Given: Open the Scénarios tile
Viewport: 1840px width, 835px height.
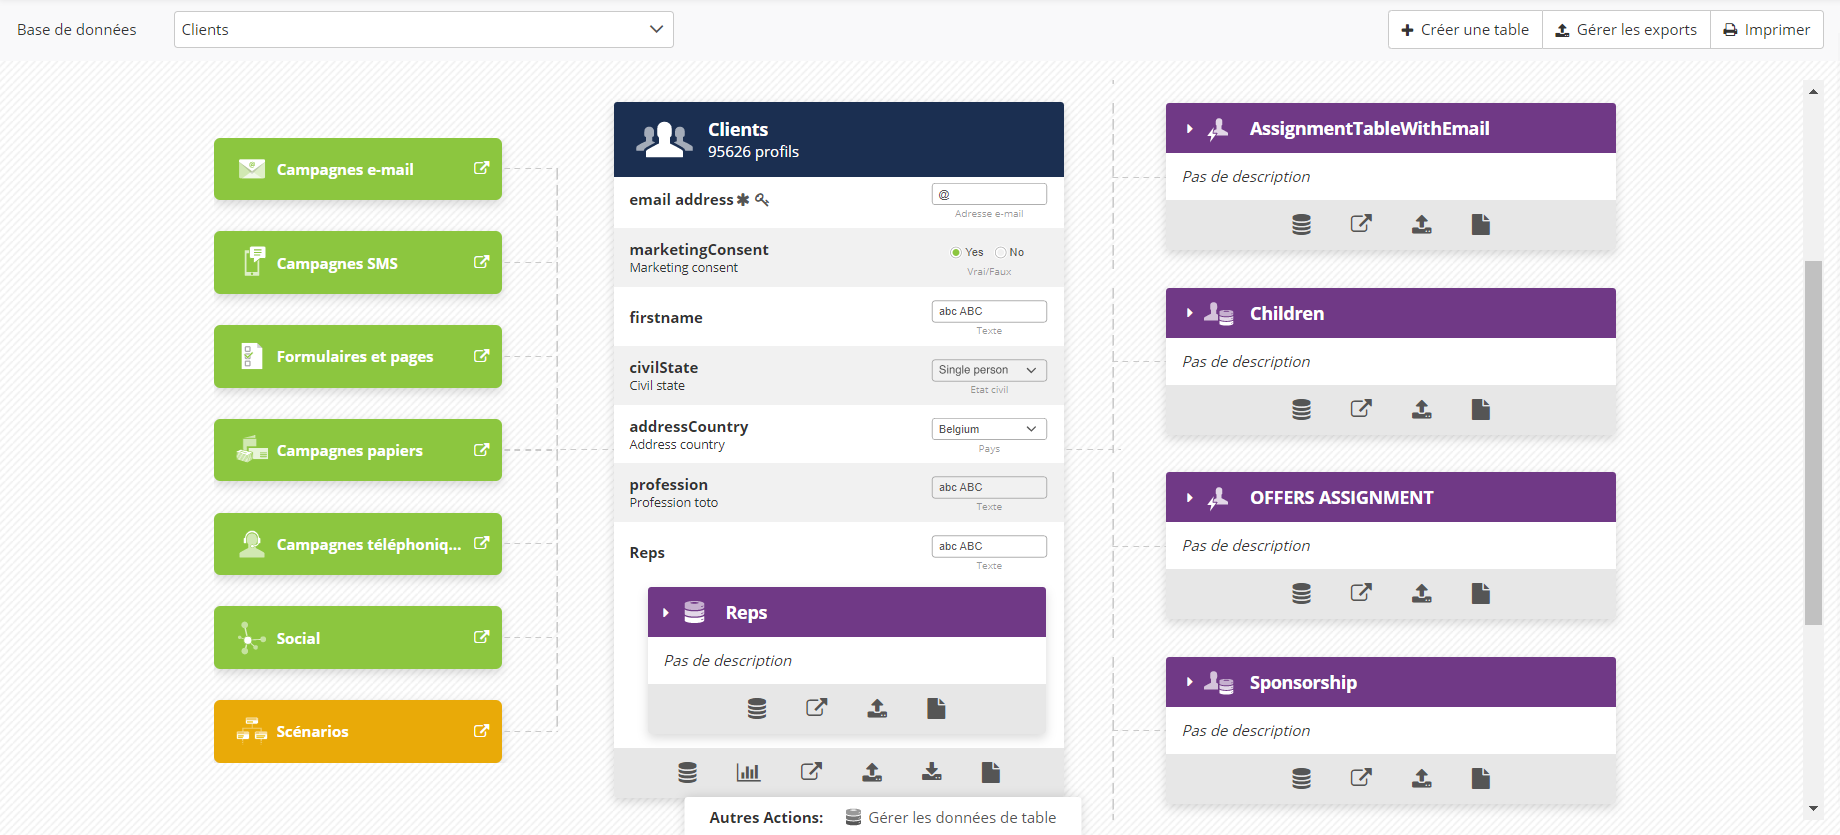Looking at the screenshot, I should pyautogui.click(x=357, y=731).
